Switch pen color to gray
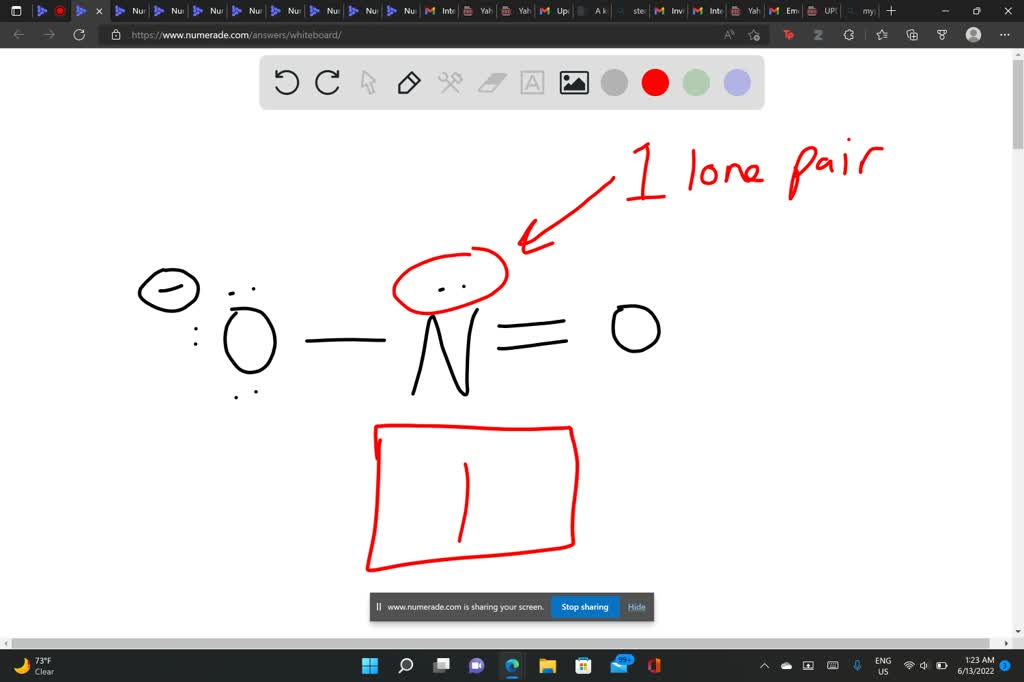Screen dimensions: 1024x682 pos(614,83)
